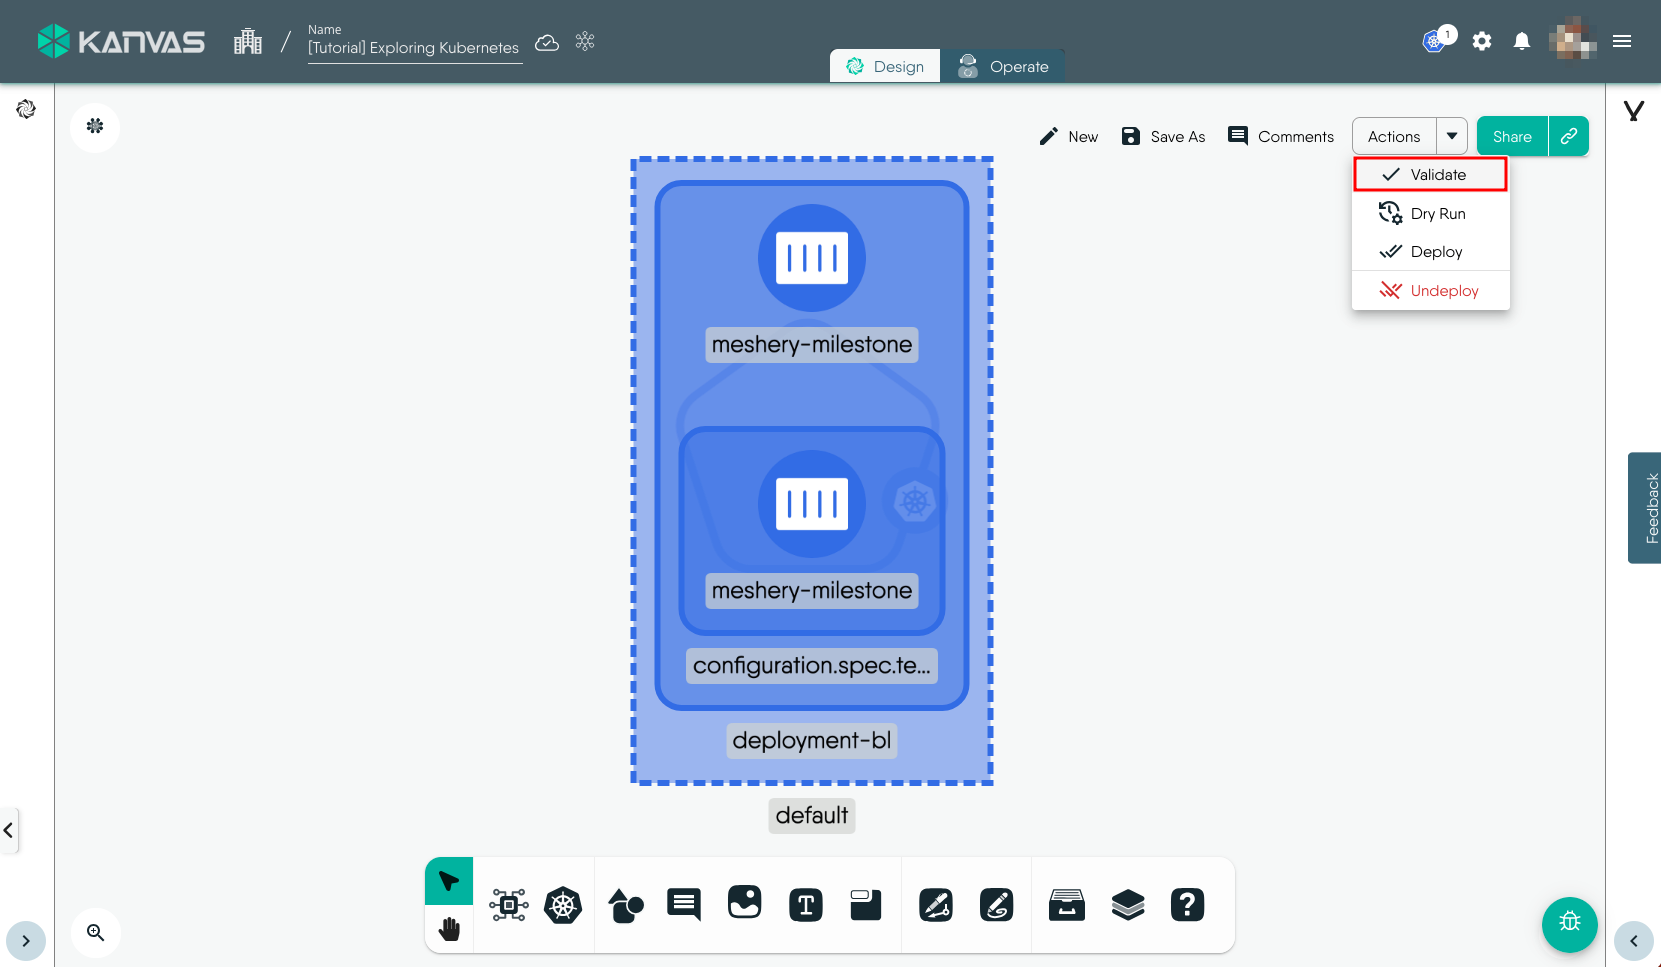Select the text tool in toolbar

(x=806, y=906)
